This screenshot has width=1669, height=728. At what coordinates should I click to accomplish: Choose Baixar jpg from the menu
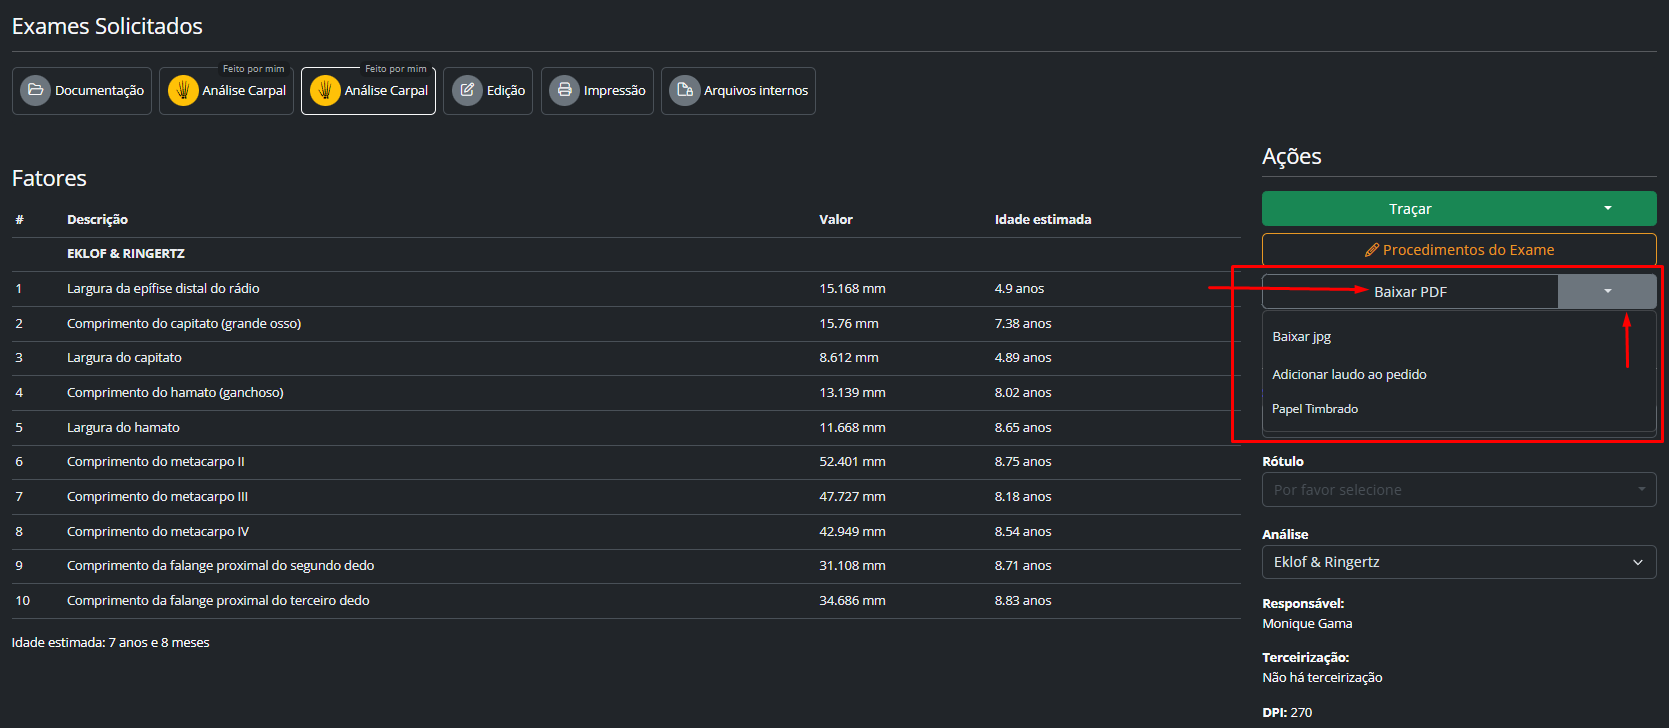tap(1301, 337)
